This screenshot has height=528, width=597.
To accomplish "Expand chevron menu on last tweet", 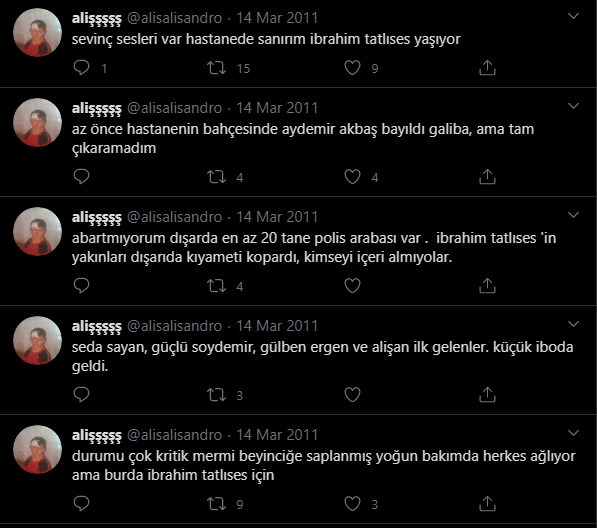I will point(573,433).
